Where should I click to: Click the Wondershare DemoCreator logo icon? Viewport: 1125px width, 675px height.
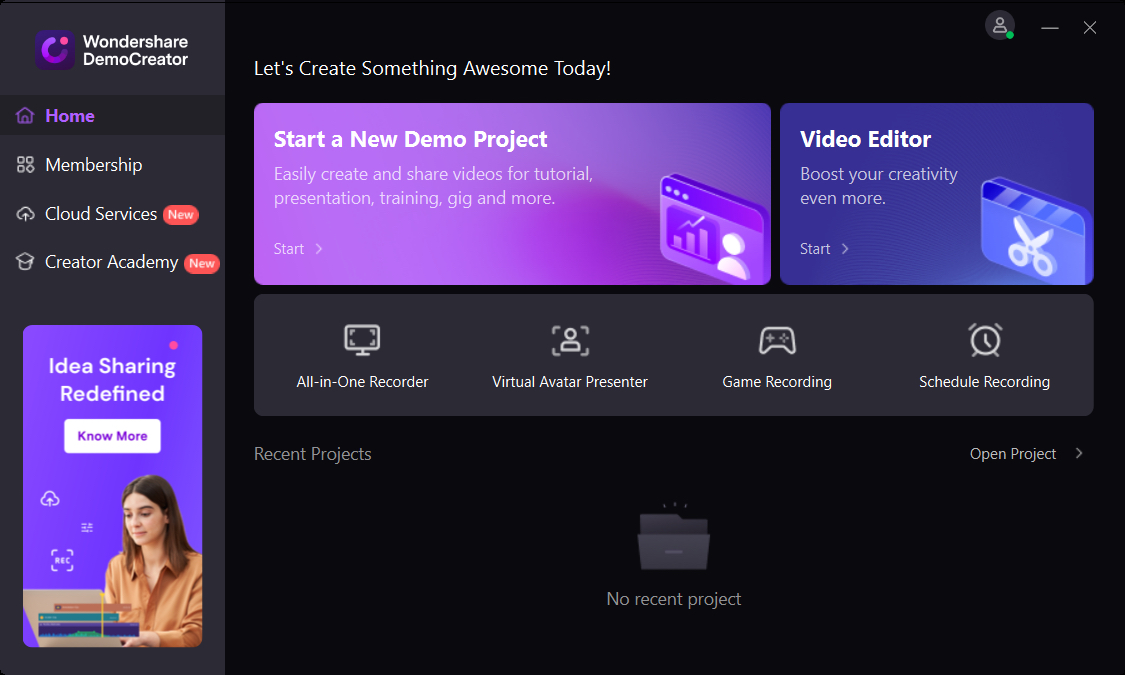pos(55,50)
